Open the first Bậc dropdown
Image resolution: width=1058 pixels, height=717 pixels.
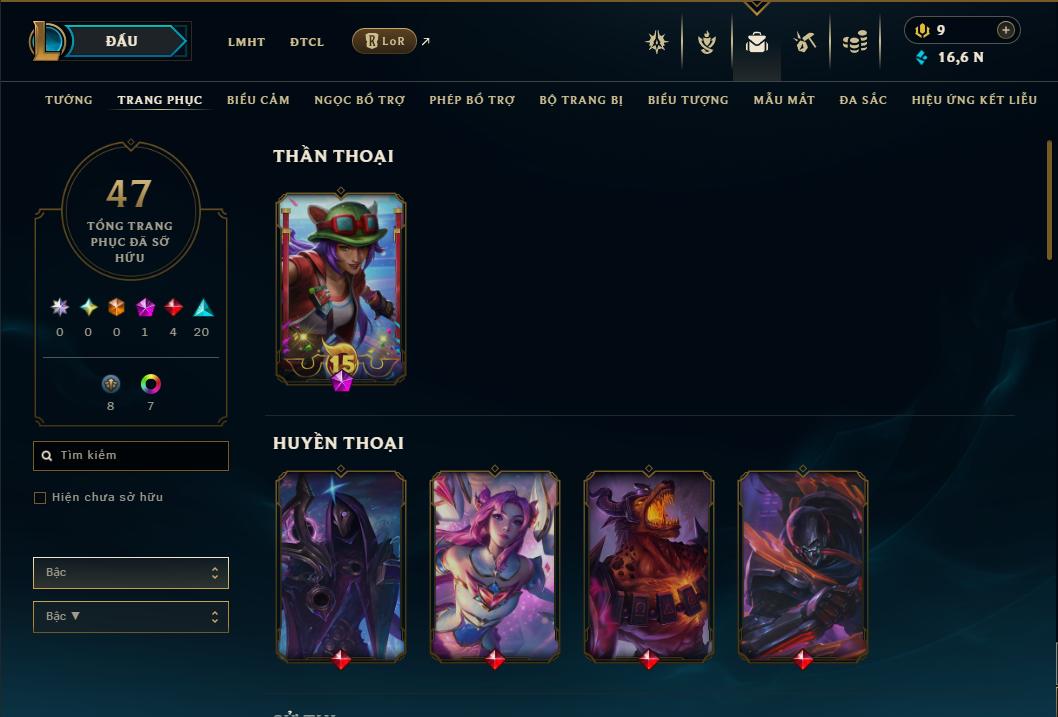click(x=131, y=573)
